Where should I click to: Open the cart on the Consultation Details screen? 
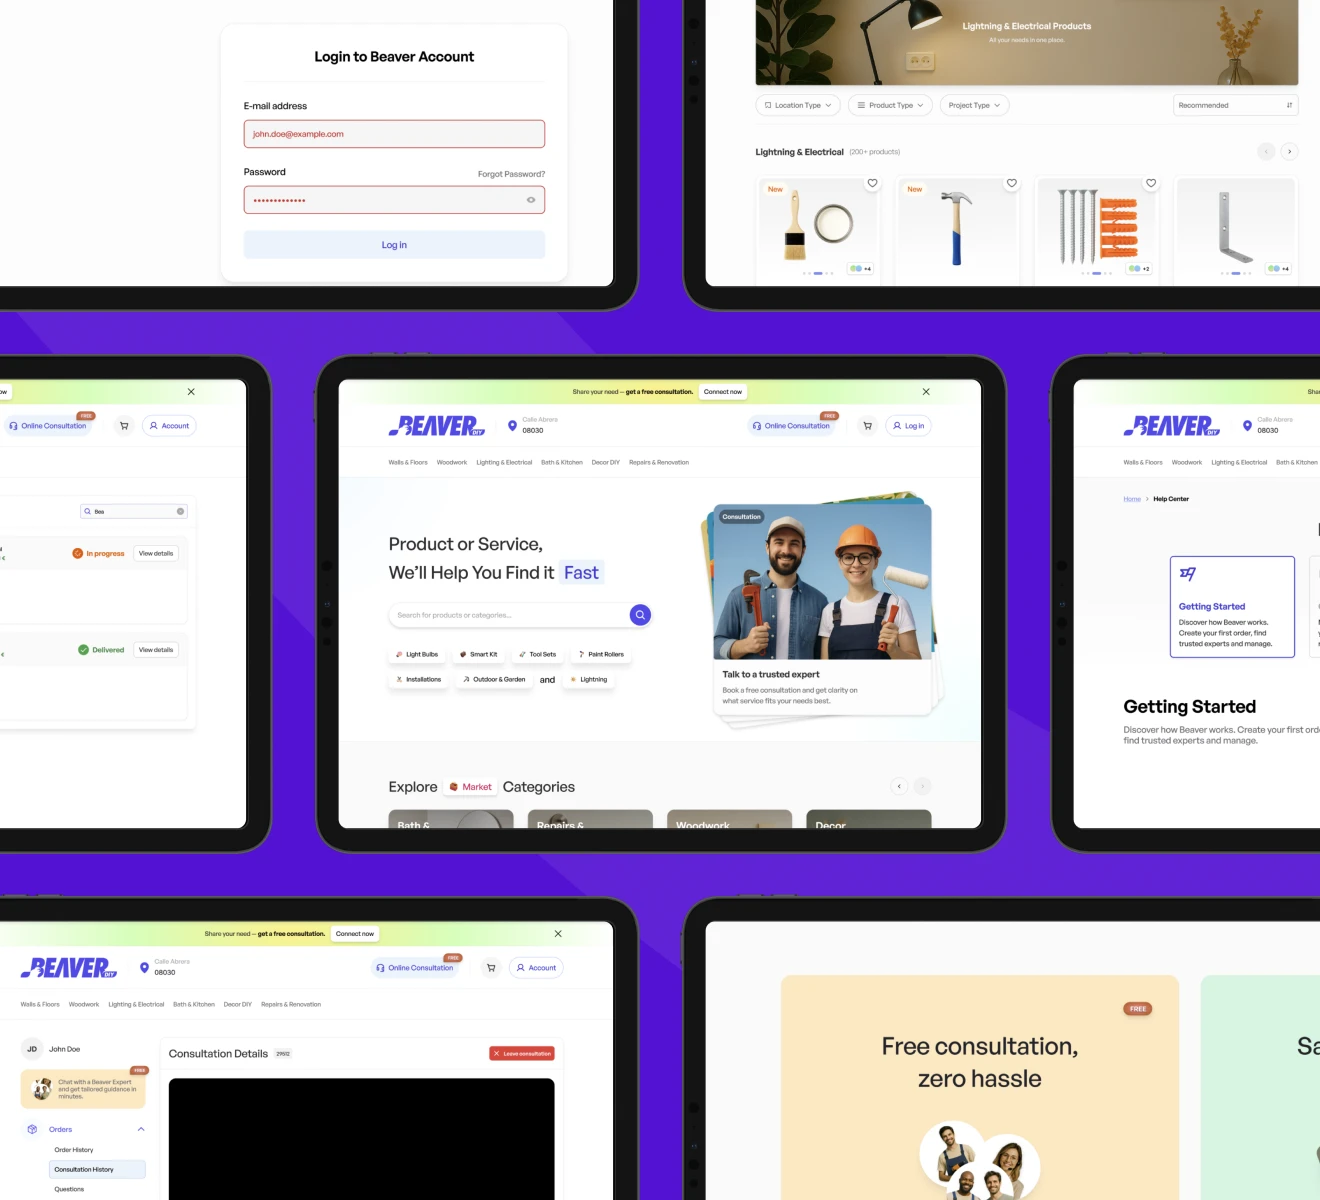491,968
